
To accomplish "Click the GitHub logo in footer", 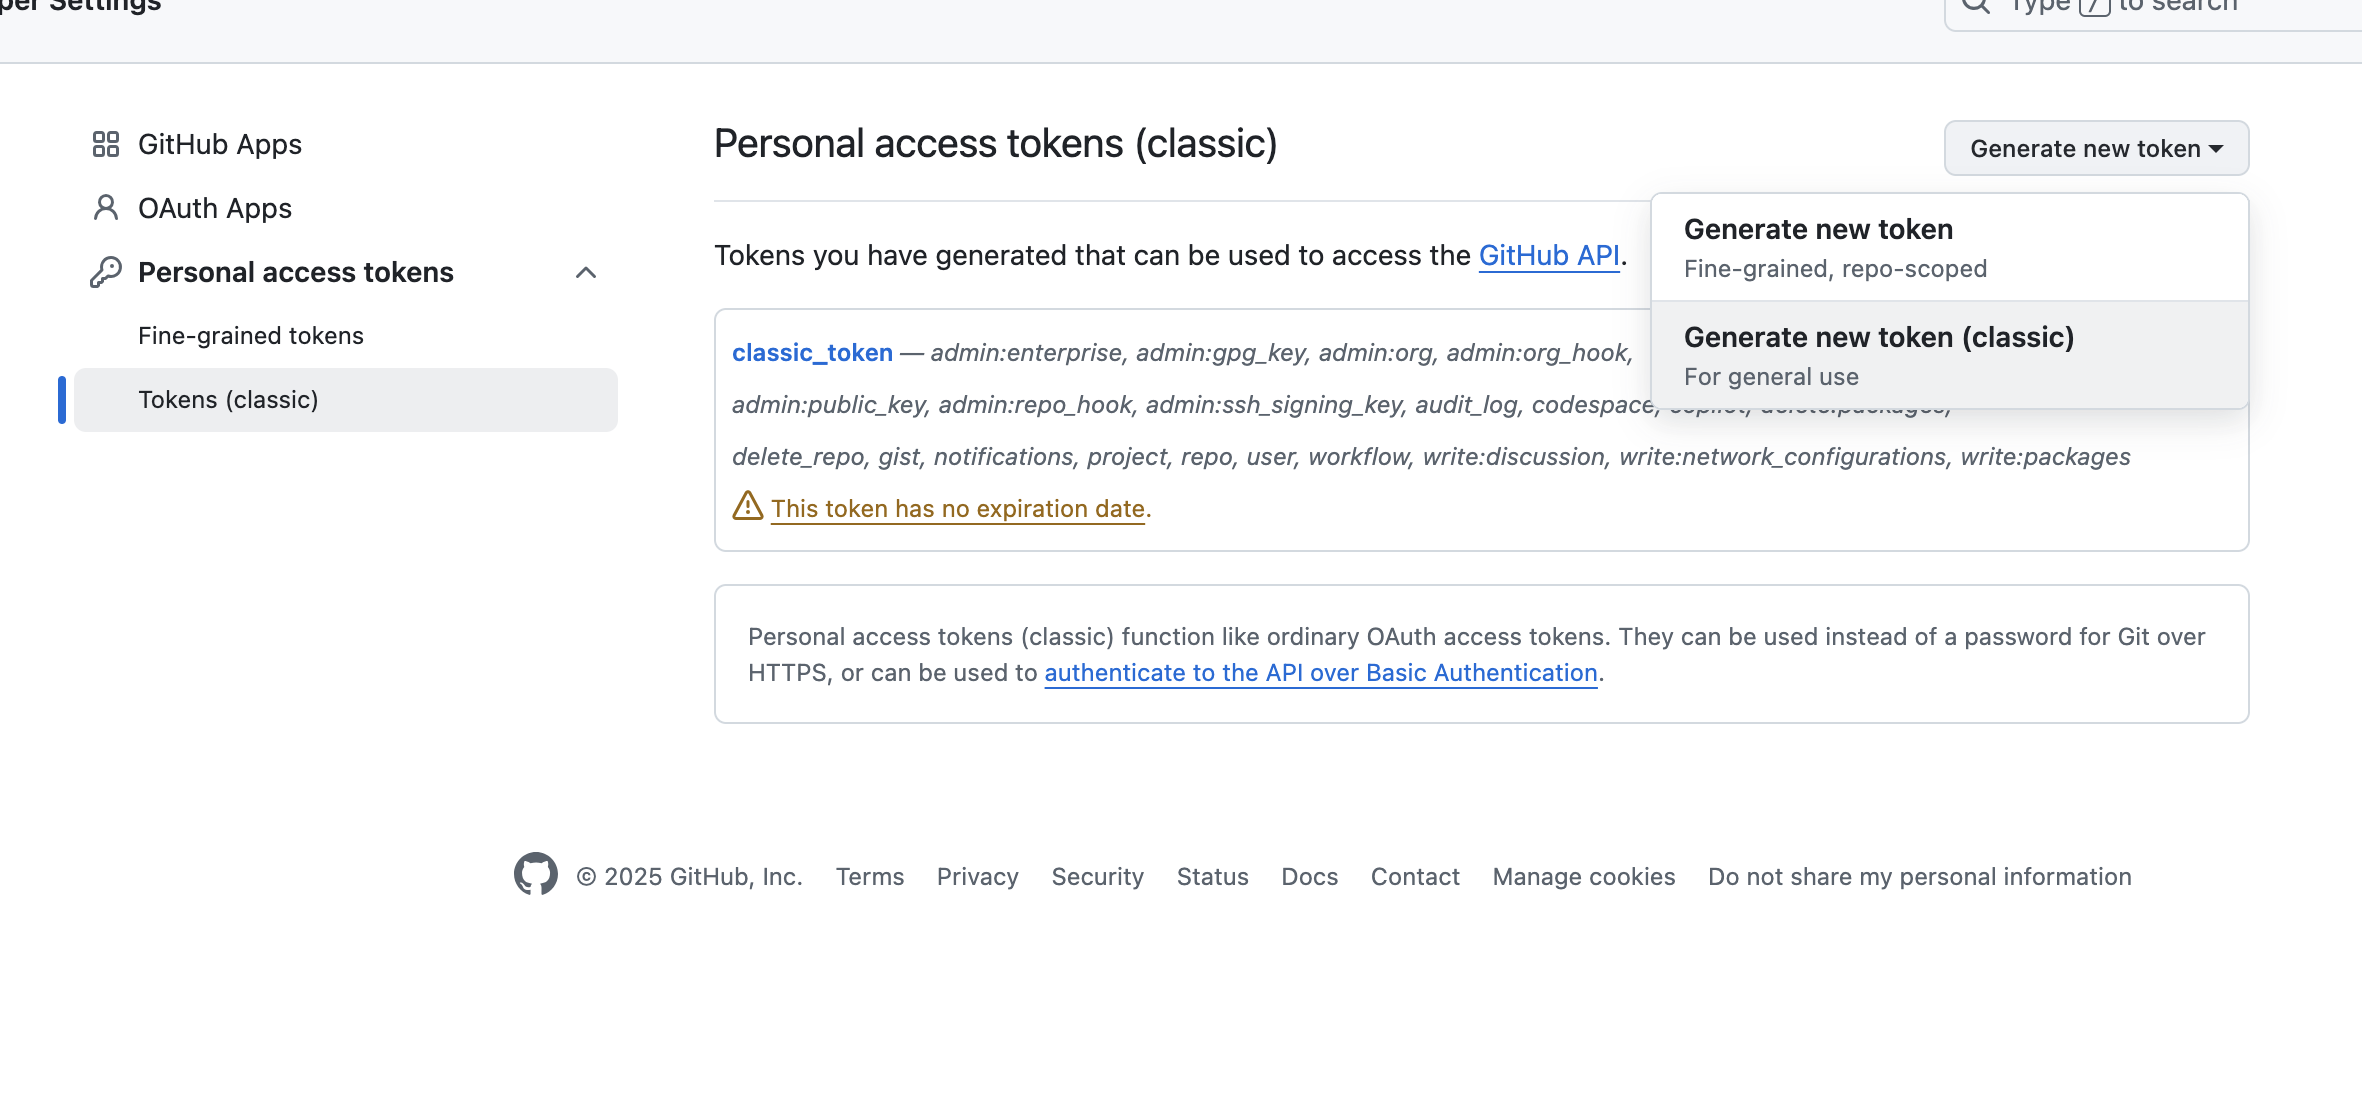I will [536, 874].
